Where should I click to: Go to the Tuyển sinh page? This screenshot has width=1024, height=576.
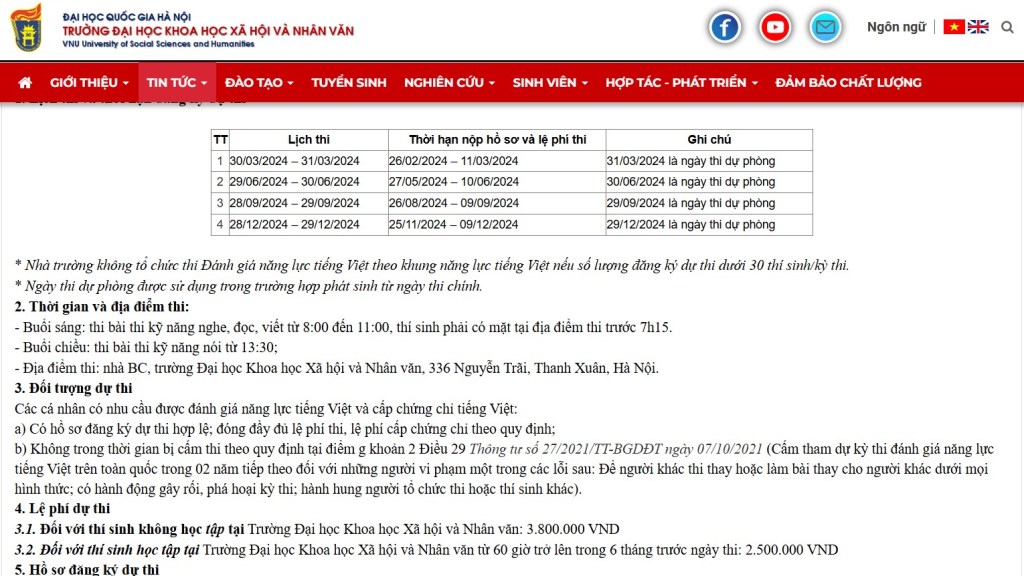click(x=348, y=83)
